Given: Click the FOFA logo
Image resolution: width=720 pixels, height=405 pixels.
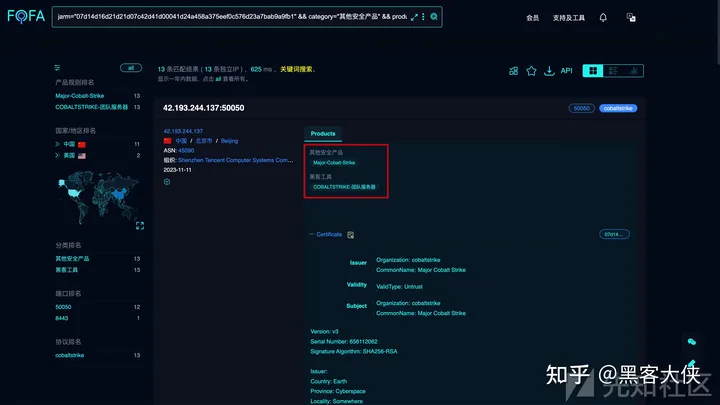Looking at the screenshot, I should click(x=26, y=17).
